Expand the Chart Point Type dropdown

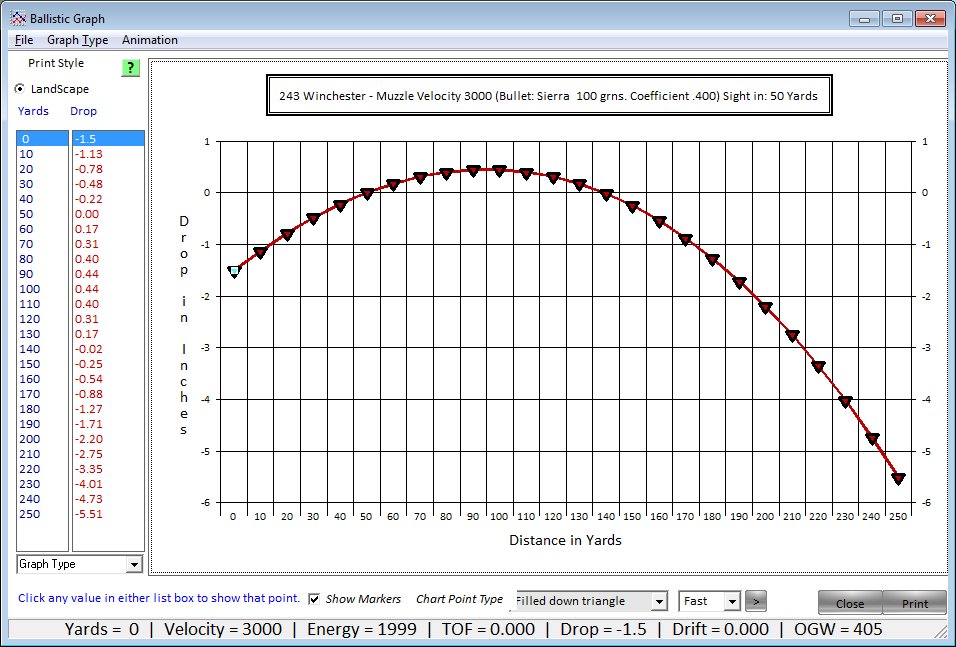coord(658,601)
